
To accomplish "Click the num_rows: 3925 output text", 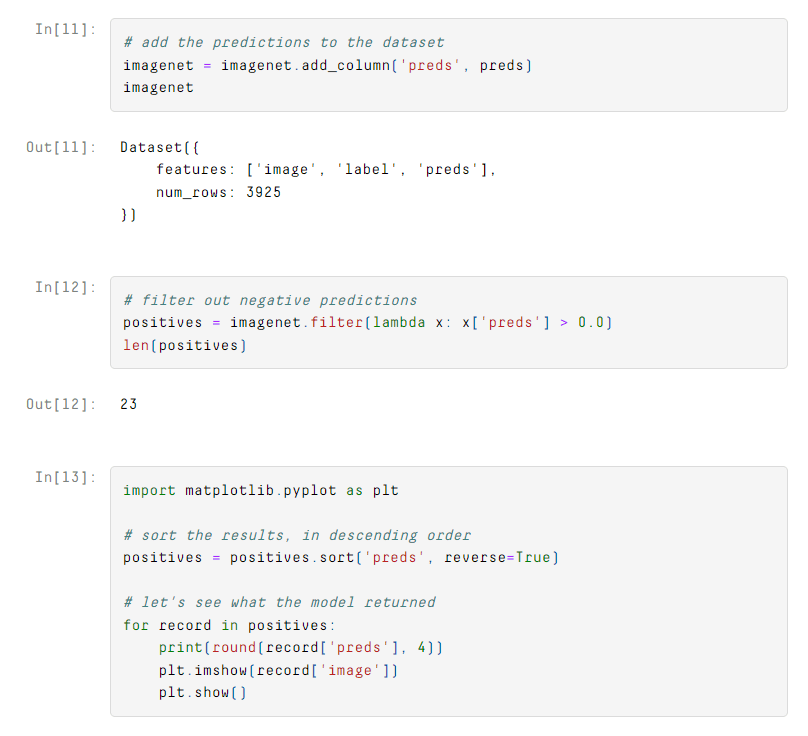I will [218, 192].
